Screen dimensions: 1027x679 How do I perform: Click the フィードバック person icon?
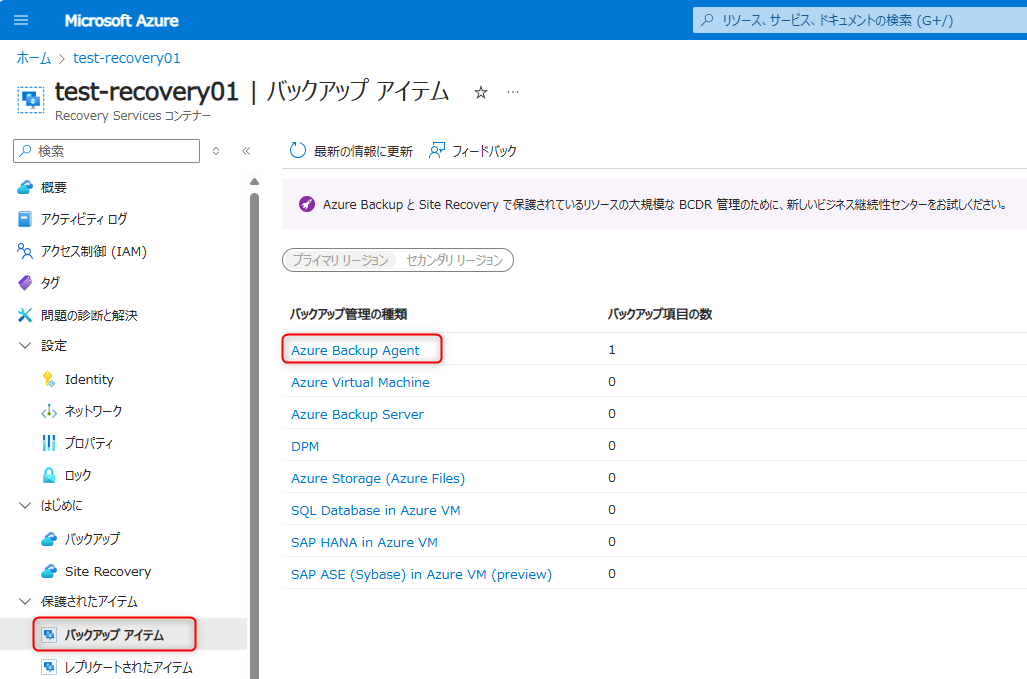pos(437,151)
